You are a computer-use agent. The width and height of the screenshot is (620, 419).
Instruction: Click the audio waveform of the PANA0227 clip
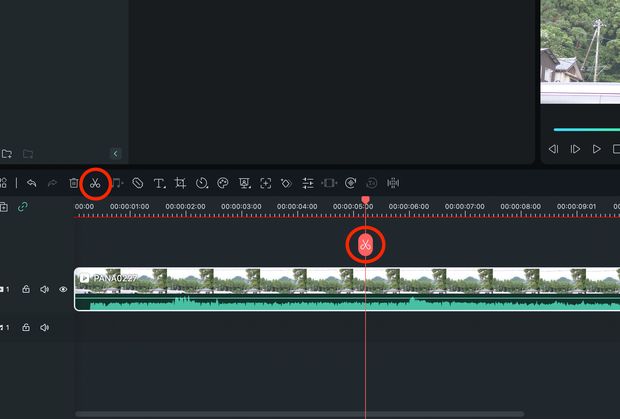(x=347, y=303)
